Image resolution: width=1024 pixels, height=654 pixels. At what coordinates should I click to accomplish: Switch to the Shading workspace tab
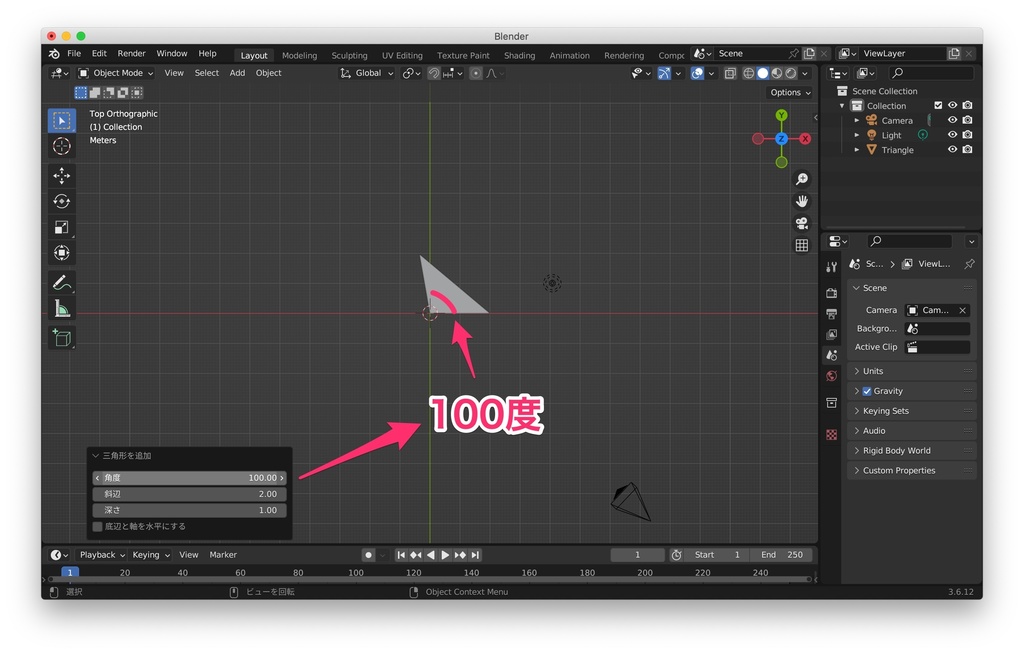[x=519, y=55]
